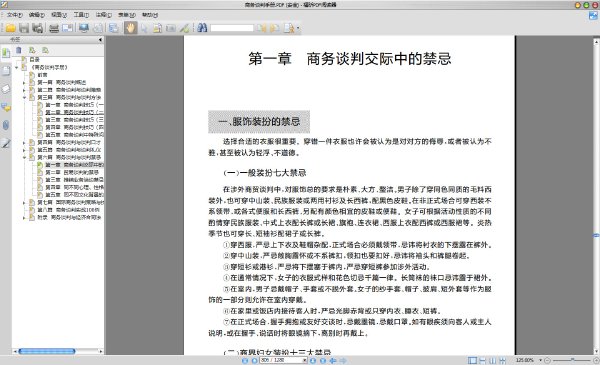This screenshot has height=365, width=600.
Task: Go to the last page
Action: [323, 360]
